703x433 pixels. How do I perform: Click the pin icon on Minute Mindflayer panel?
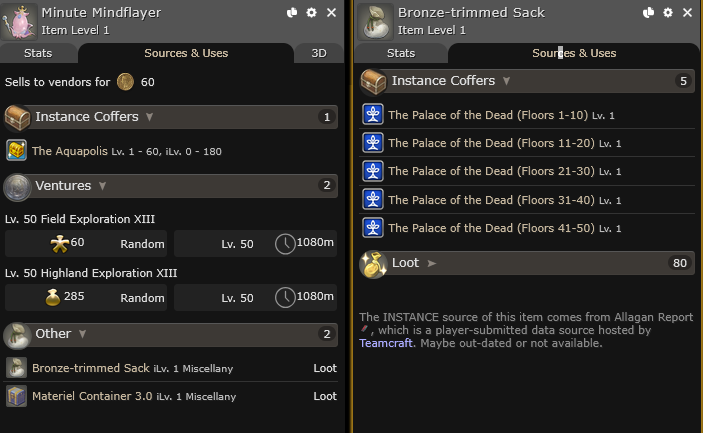tap(292, 13)
